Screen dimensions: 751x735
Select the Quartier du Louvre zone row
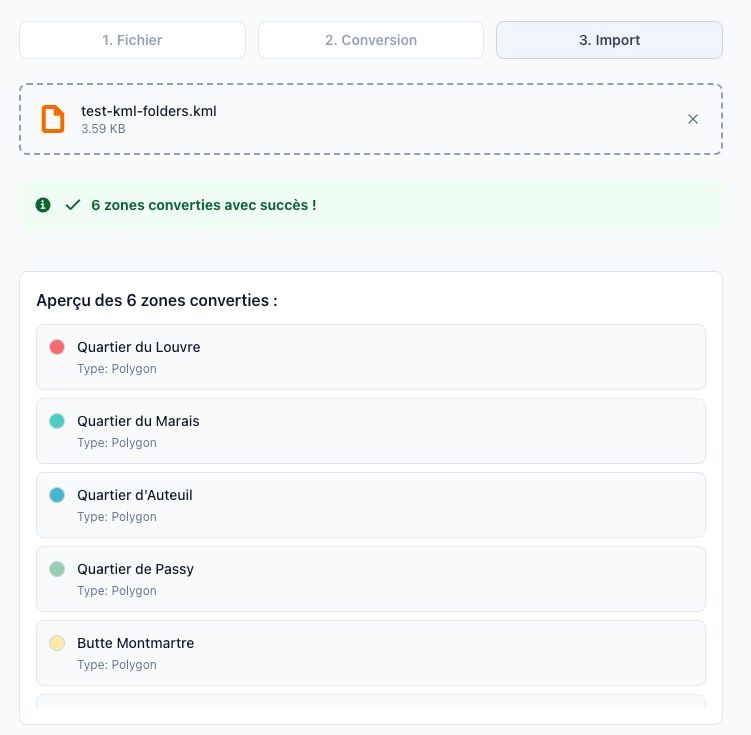click(x=371, y=357)
